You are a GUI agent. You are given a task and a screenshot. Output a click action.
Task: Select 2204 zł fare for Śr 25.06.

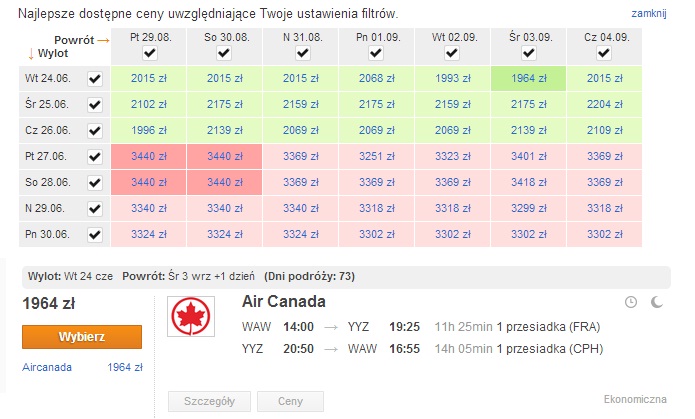pos(605,105)
